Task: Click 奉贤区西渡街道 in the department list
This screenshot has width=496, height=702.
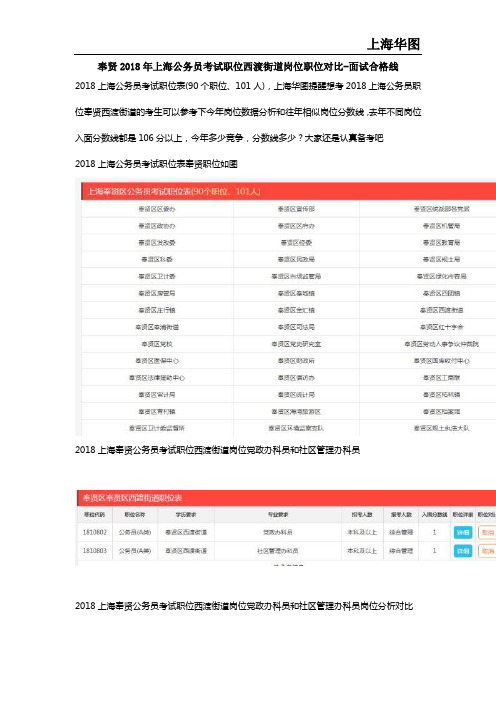Action: pos(441,310)
